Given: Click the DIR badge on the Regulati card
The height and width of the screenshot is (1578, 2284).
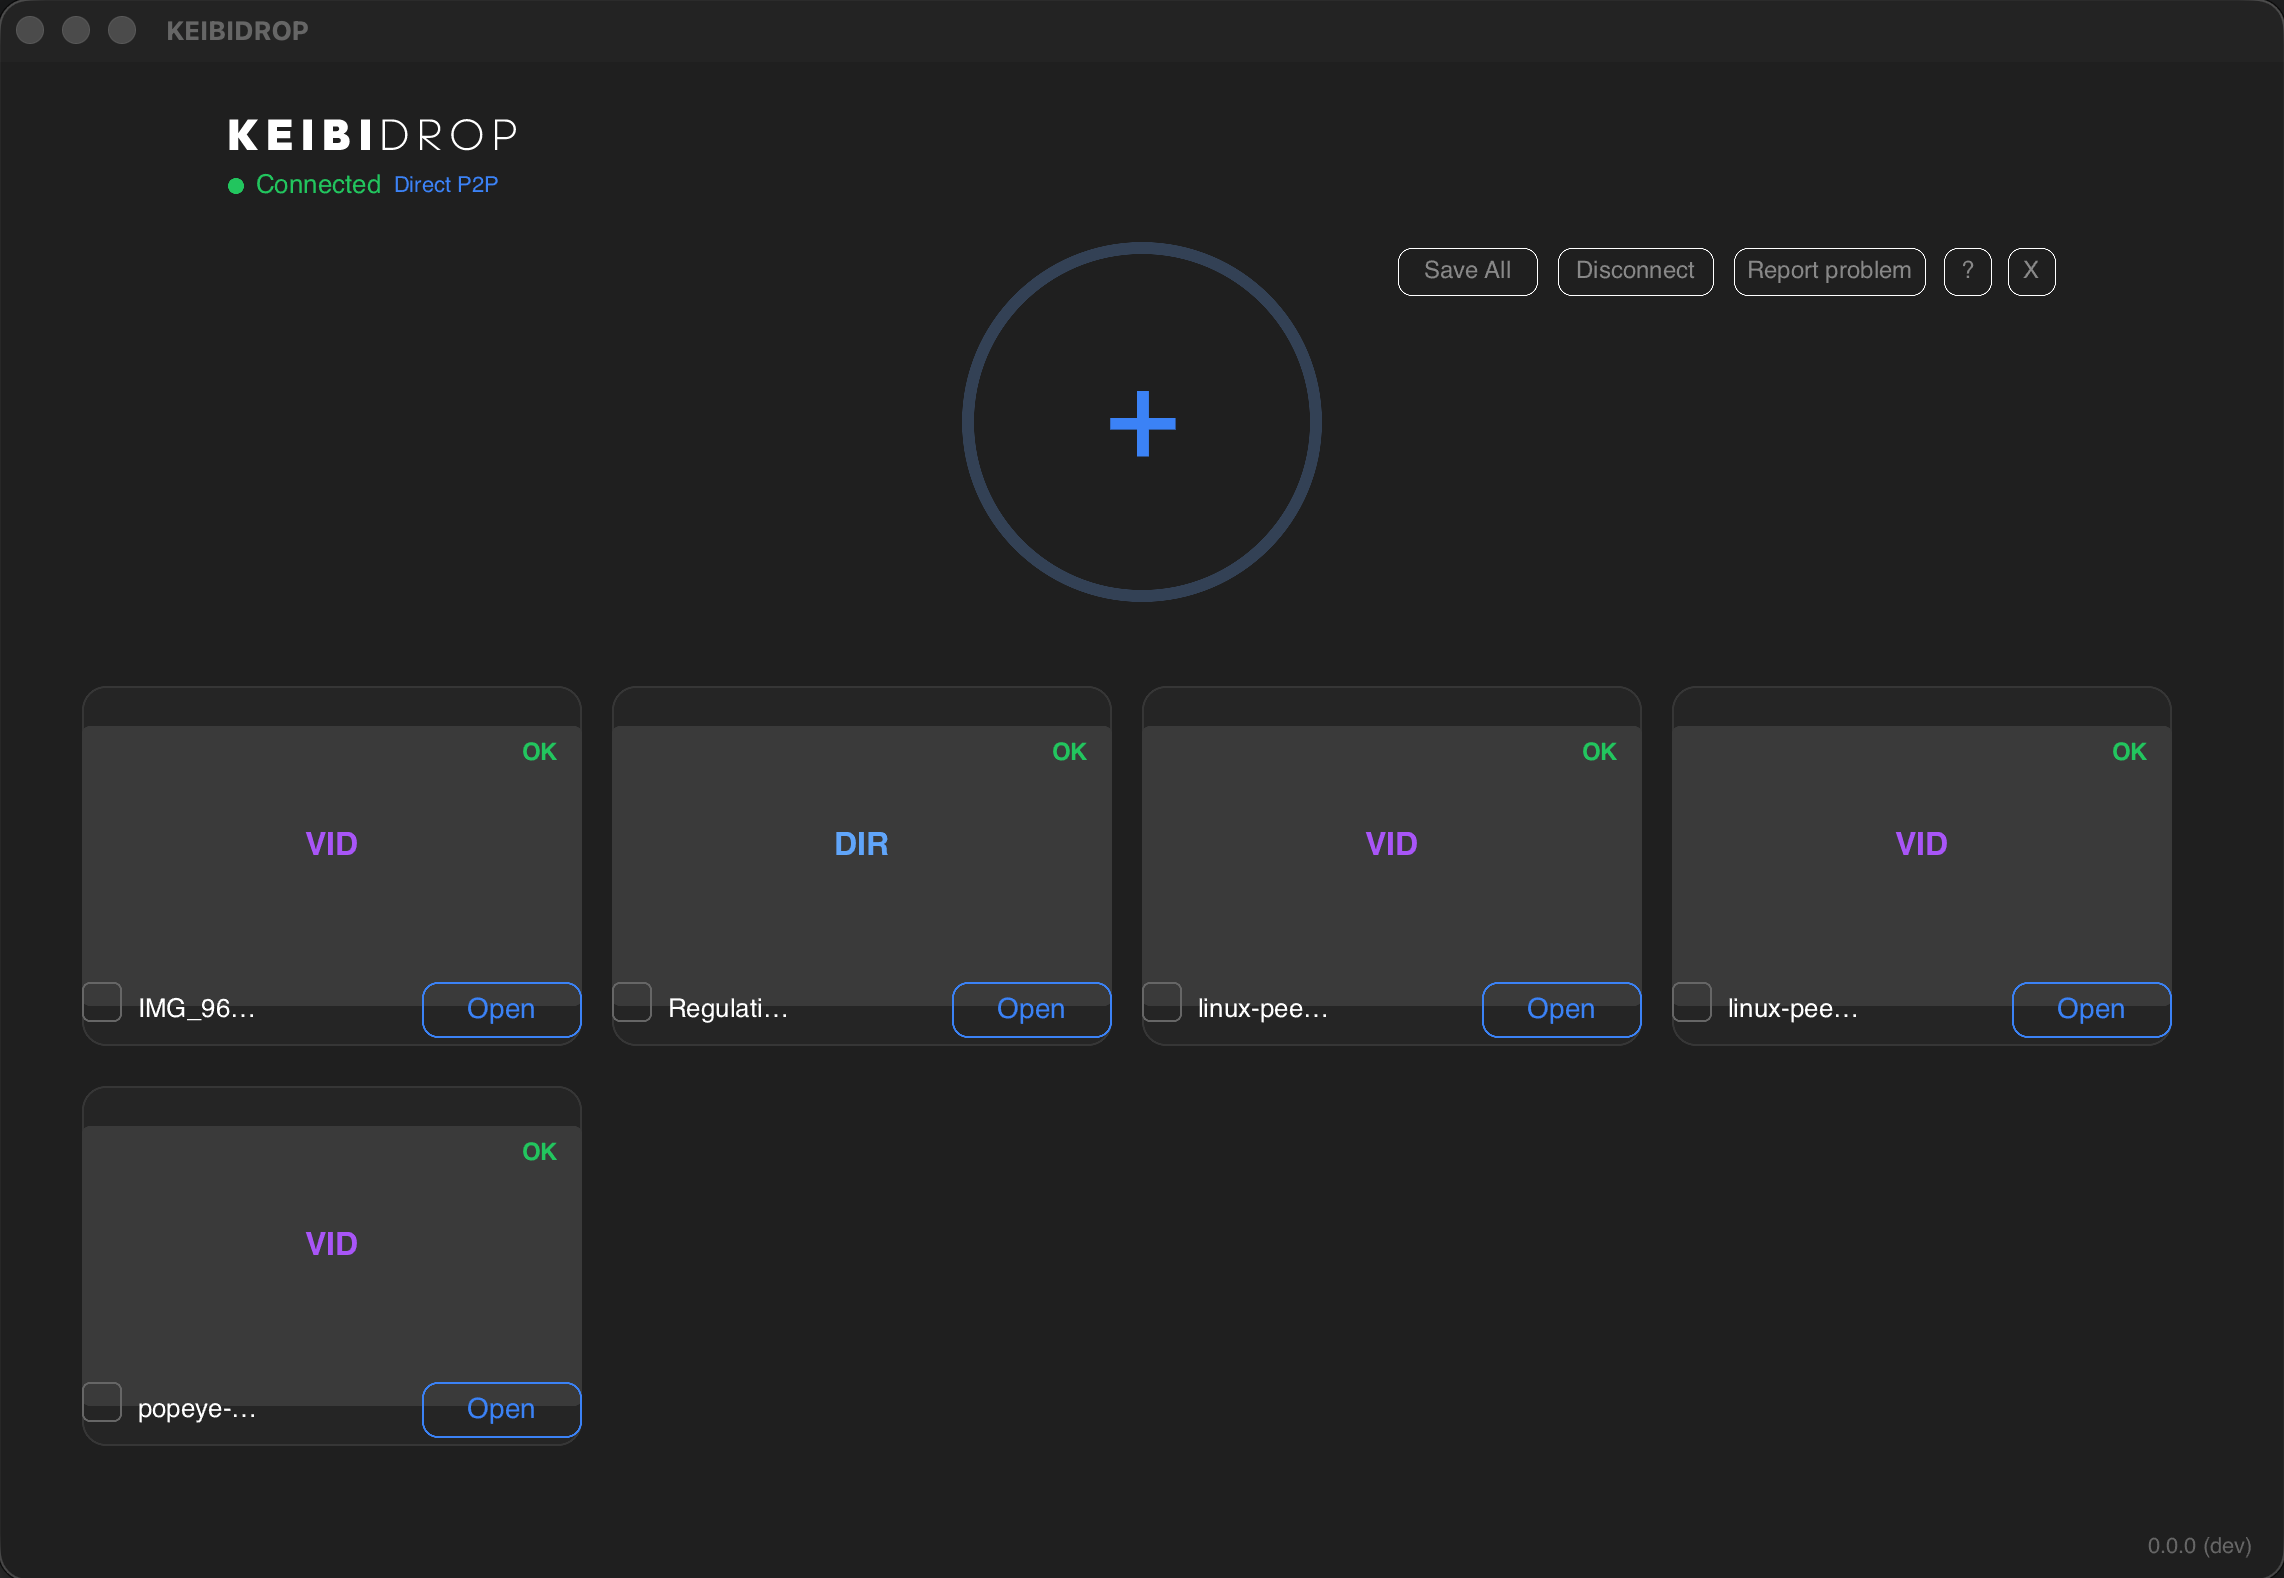Looking at the screenshot, I should [x=861, y=843].
